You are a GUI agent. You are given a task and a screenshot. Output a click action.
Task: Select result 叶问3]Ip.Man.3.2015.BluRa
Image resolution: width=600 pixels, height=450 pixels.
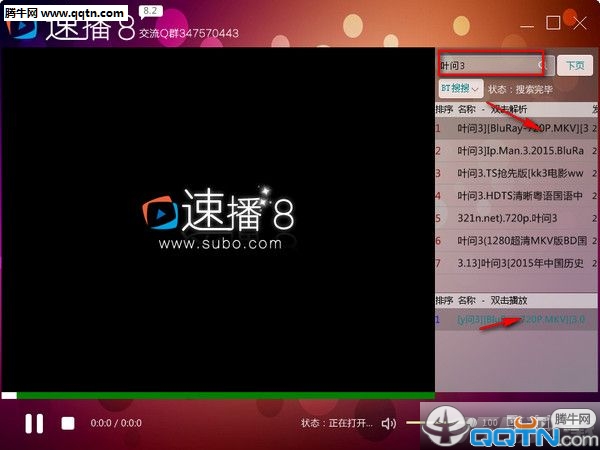[517, 151]
